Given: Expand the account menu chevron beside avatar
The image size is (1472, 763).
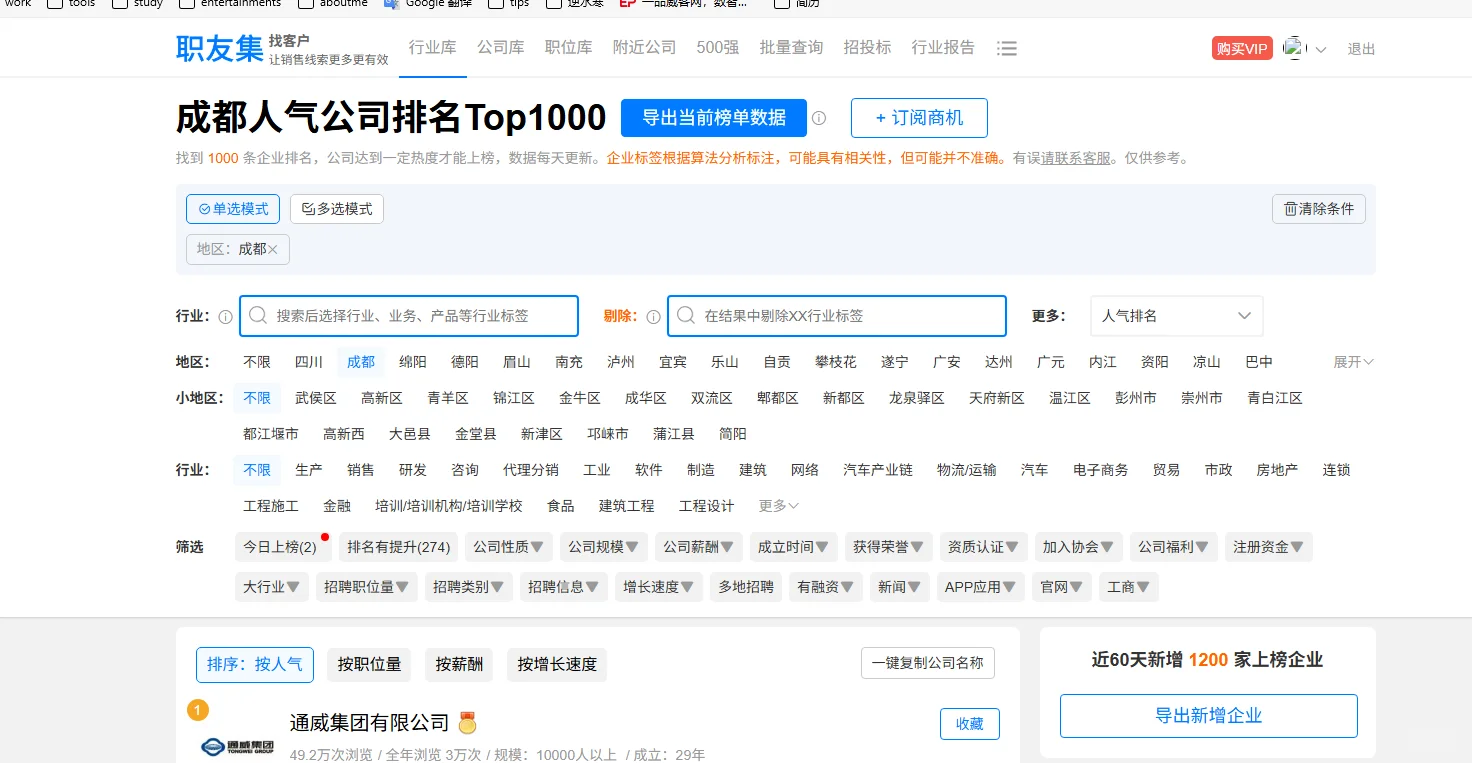Looking at the screenshot, I should pos(1321,50).
